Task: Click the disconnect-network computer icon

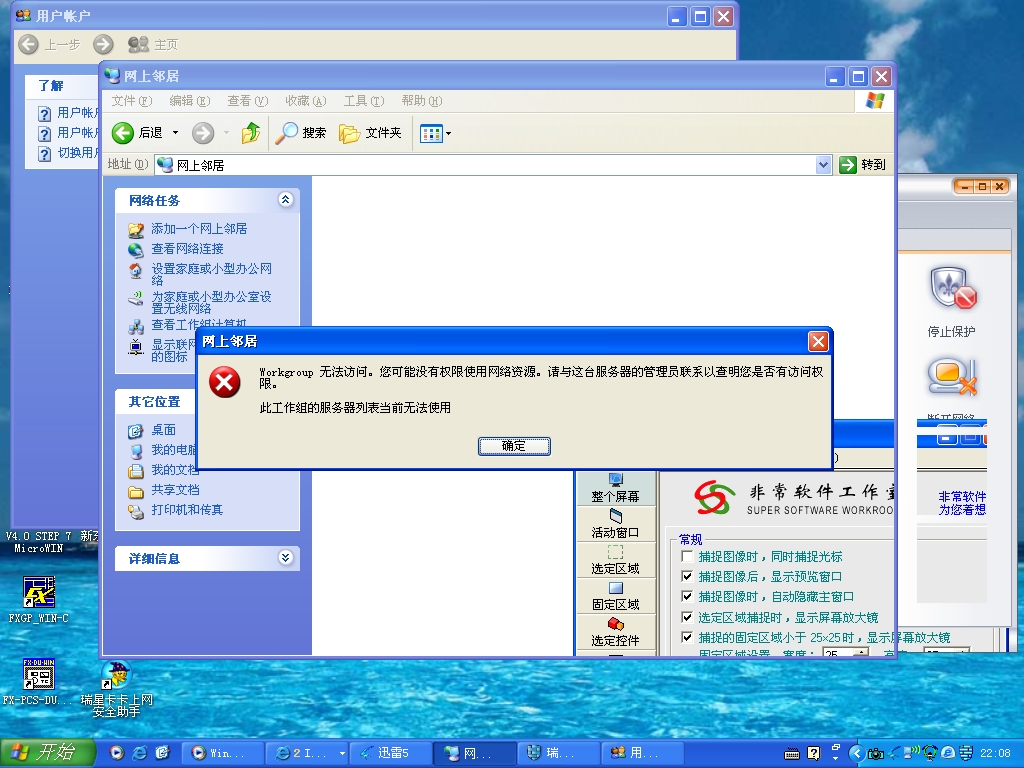Action: (x=952, y=377)
